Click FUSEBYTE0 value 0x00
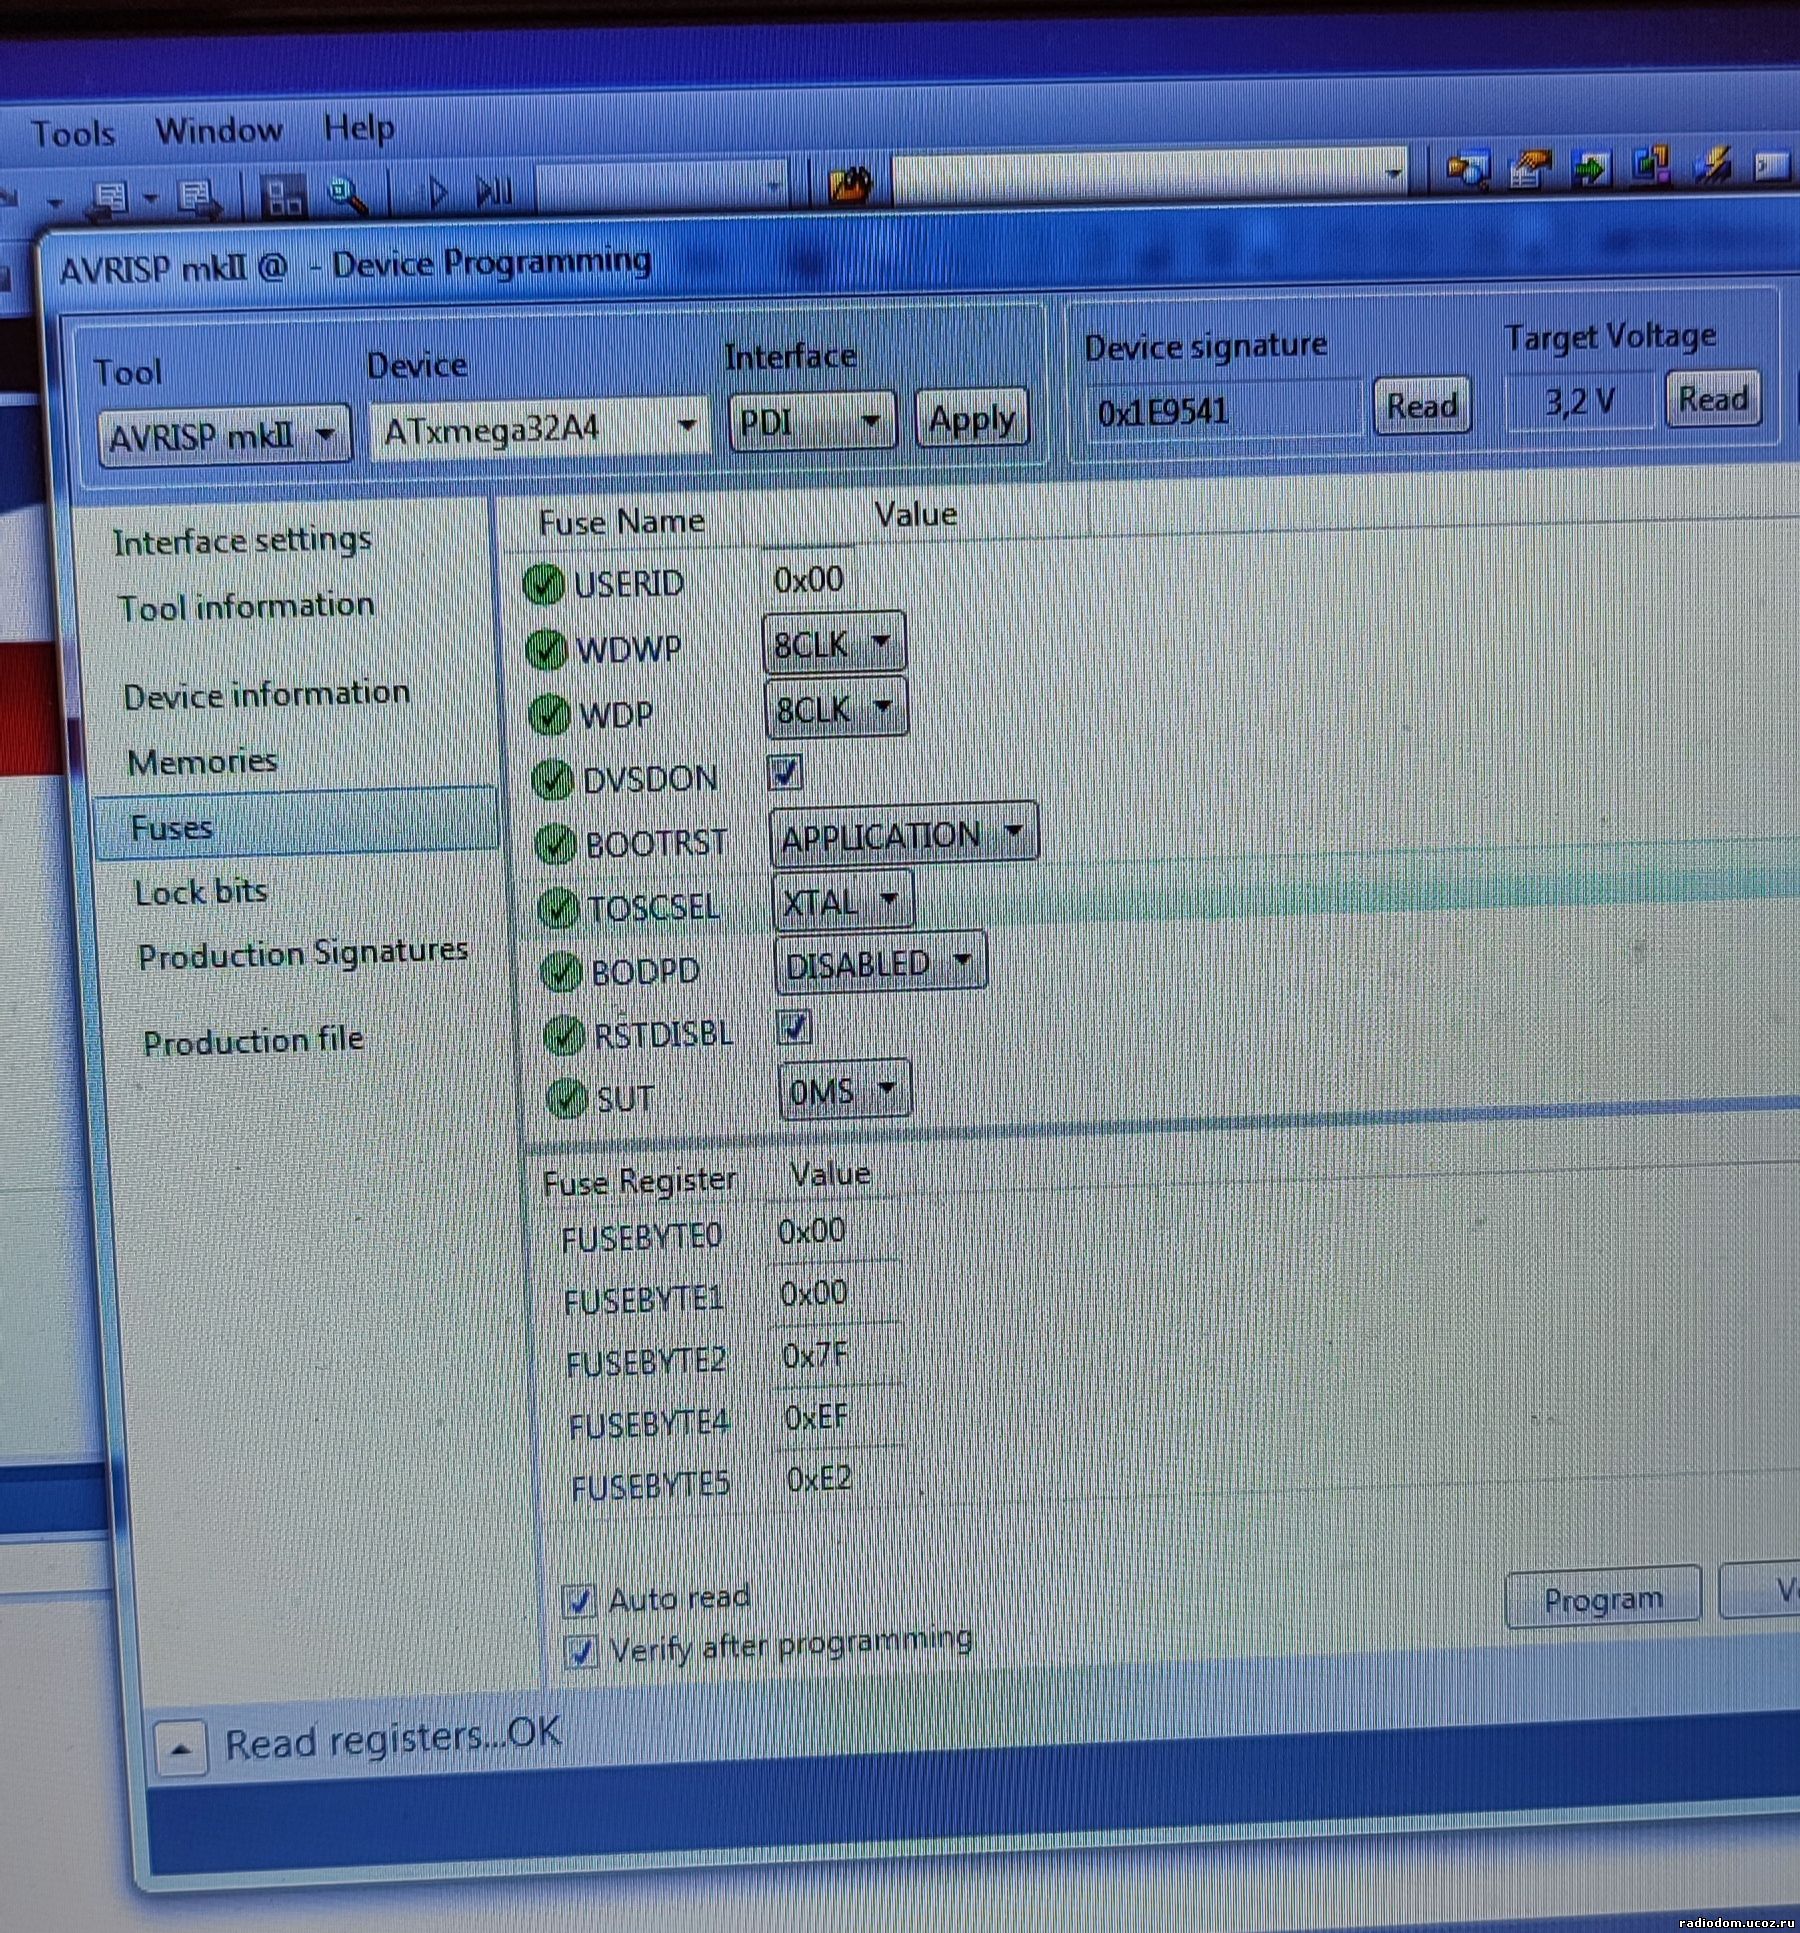This screenshot has height=1933, width=1800. pyautogui.click(x=812, y=1230)
